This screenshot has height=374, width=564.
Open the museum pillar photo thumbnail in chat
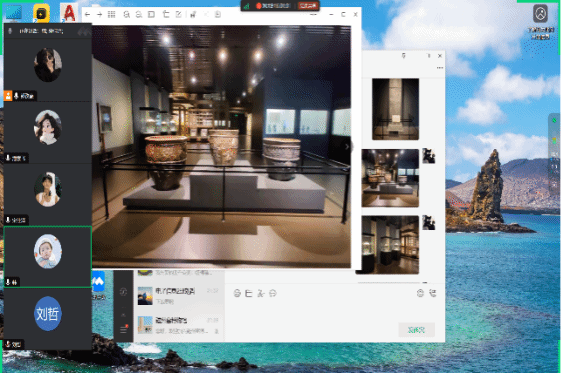tap(396, 109)
